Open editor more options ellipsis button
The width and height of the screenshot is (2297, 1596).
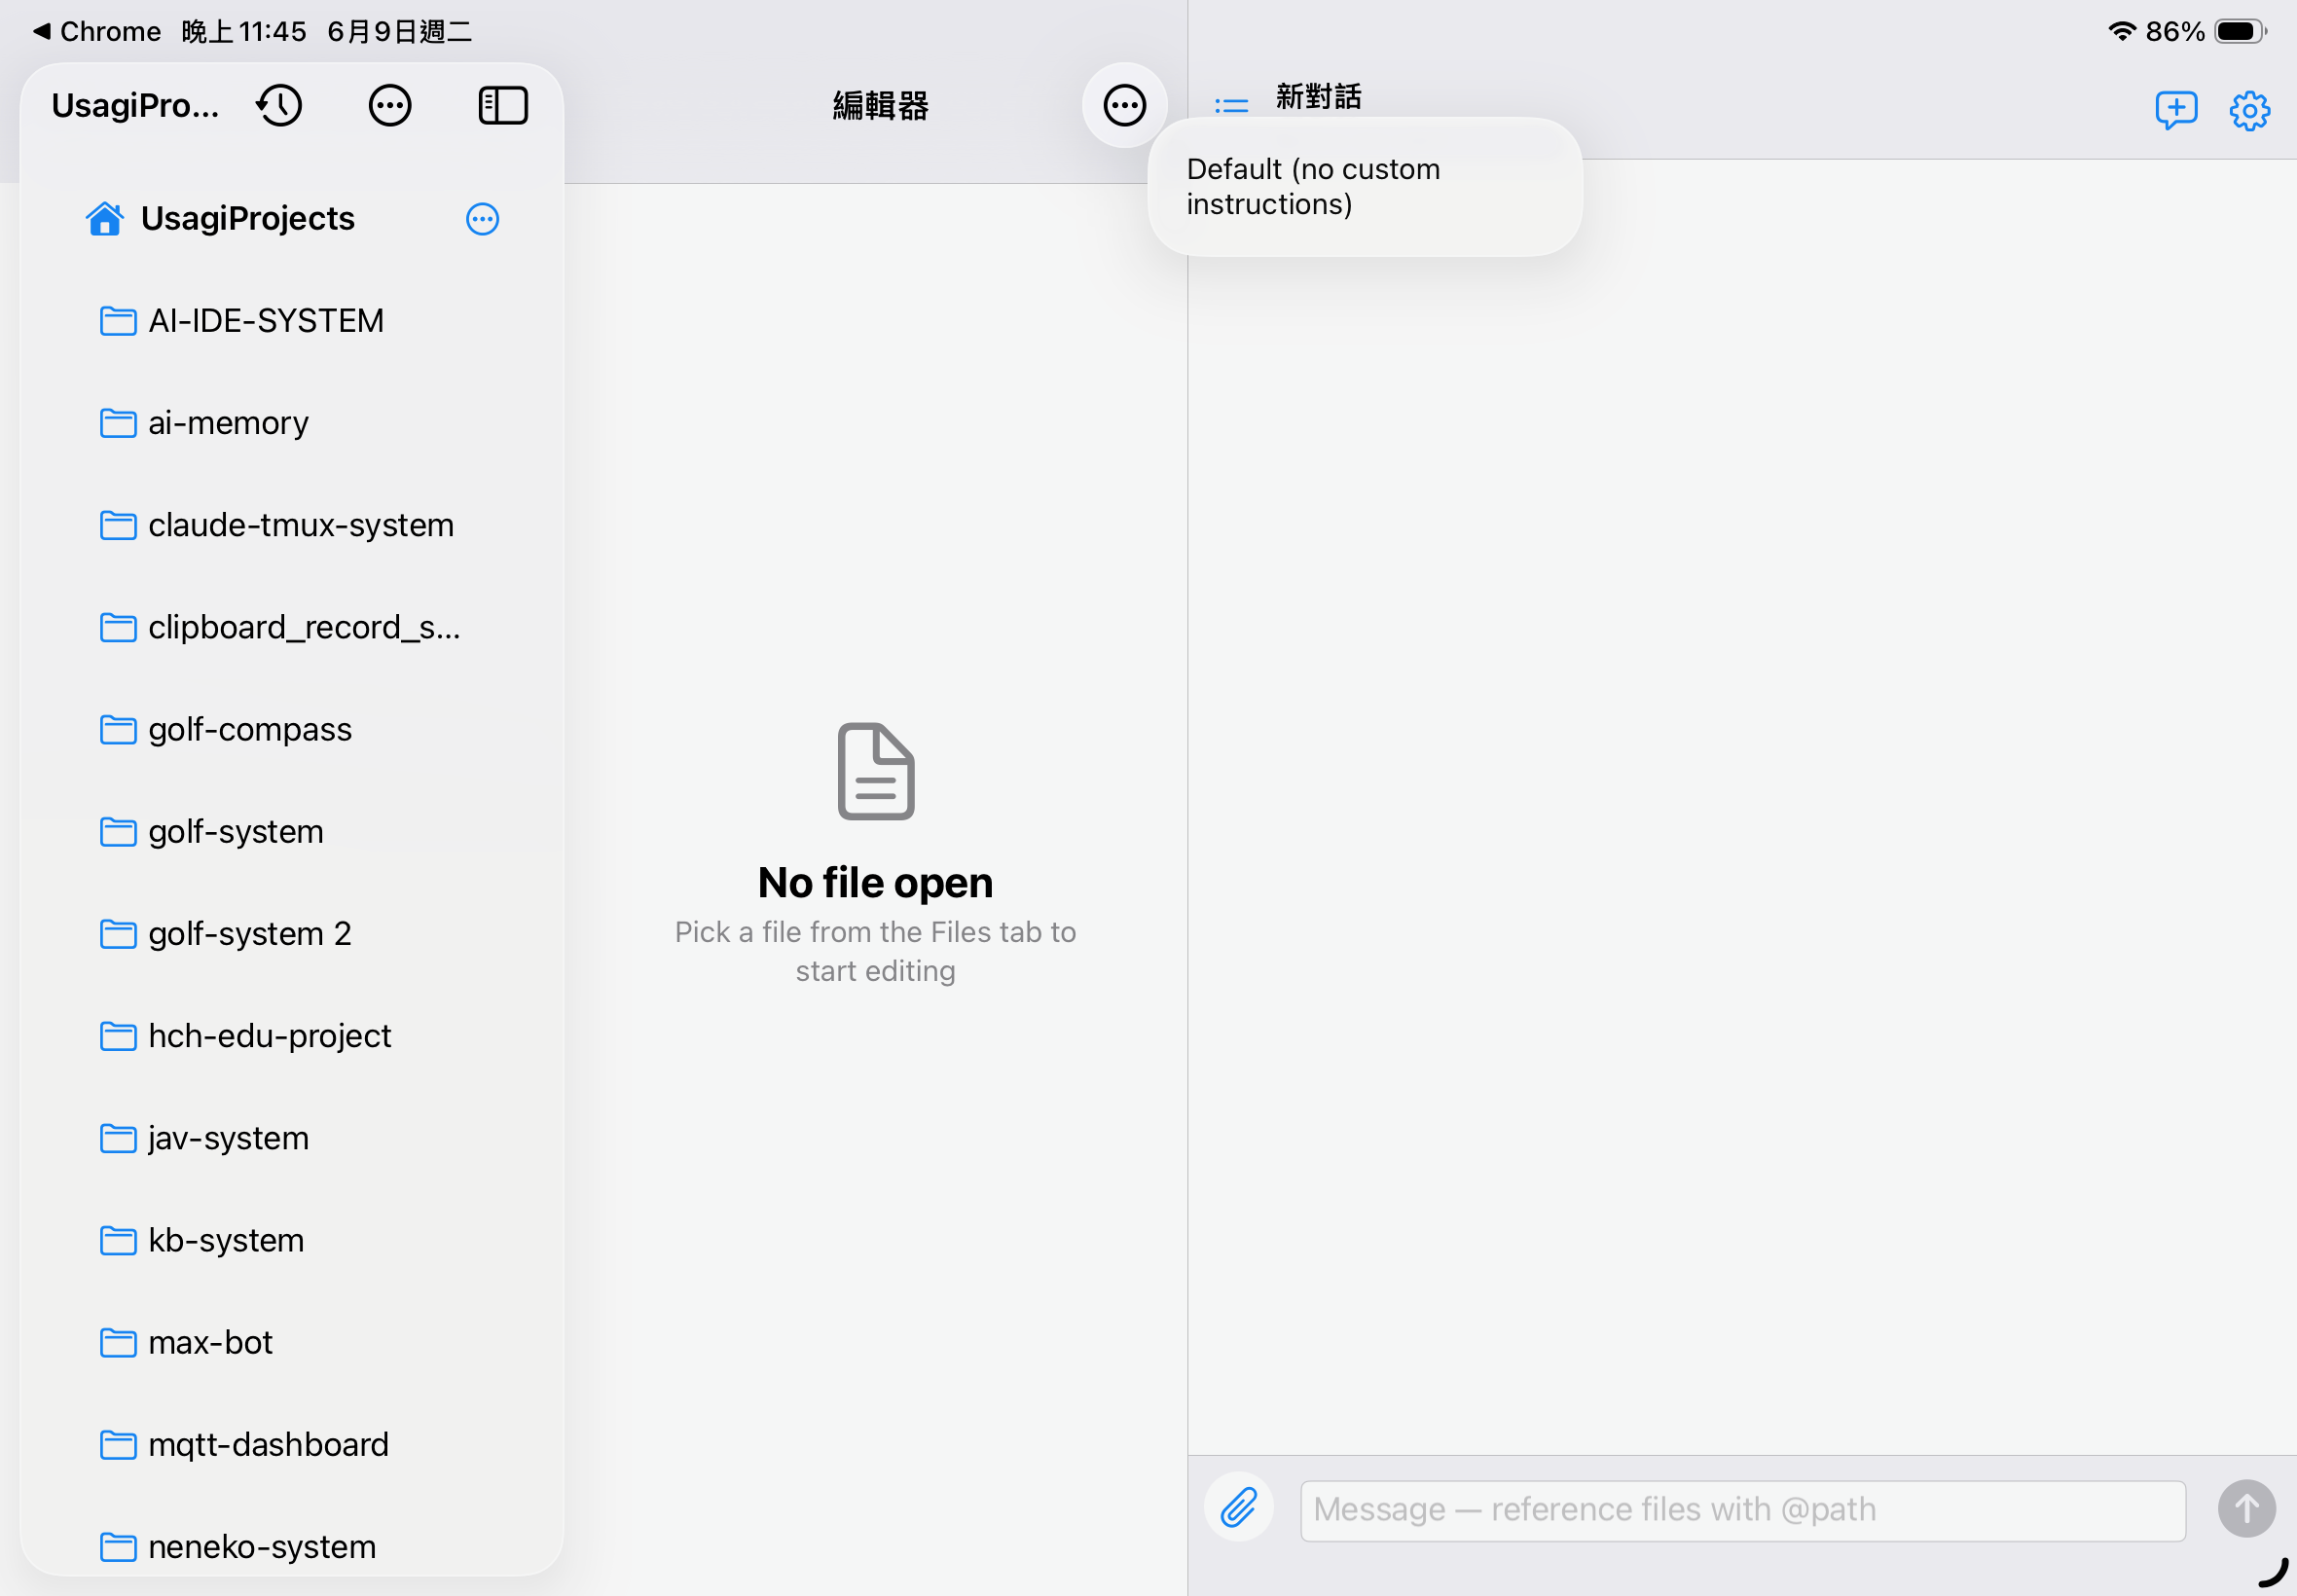pos(1124,105)
